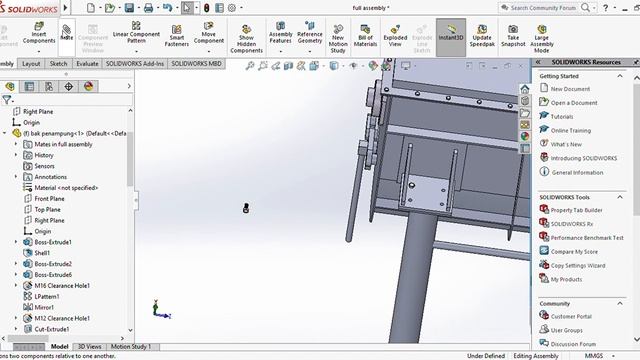Create an Exploded View
The image size is (640, 360).
[x=395, y=36]
